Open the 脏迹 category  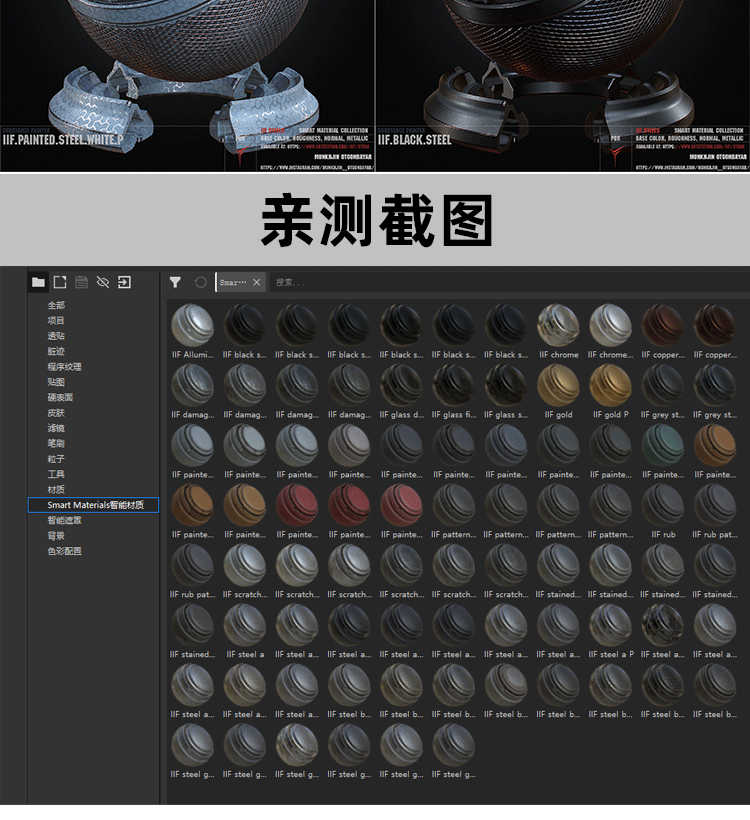(x=56, y=351)
